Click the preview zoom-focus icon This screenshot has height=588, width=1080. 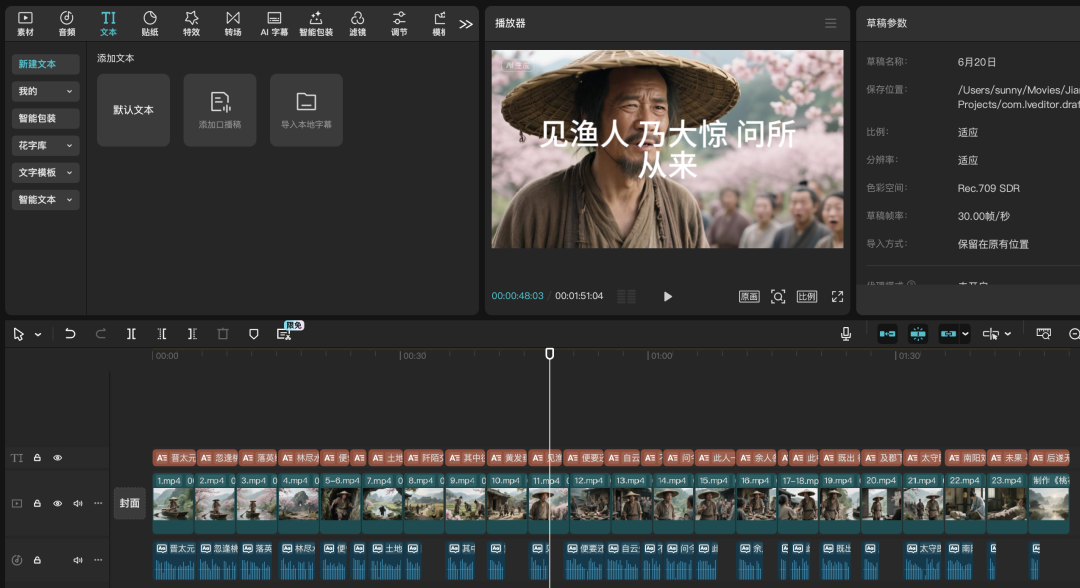[778, 297]
